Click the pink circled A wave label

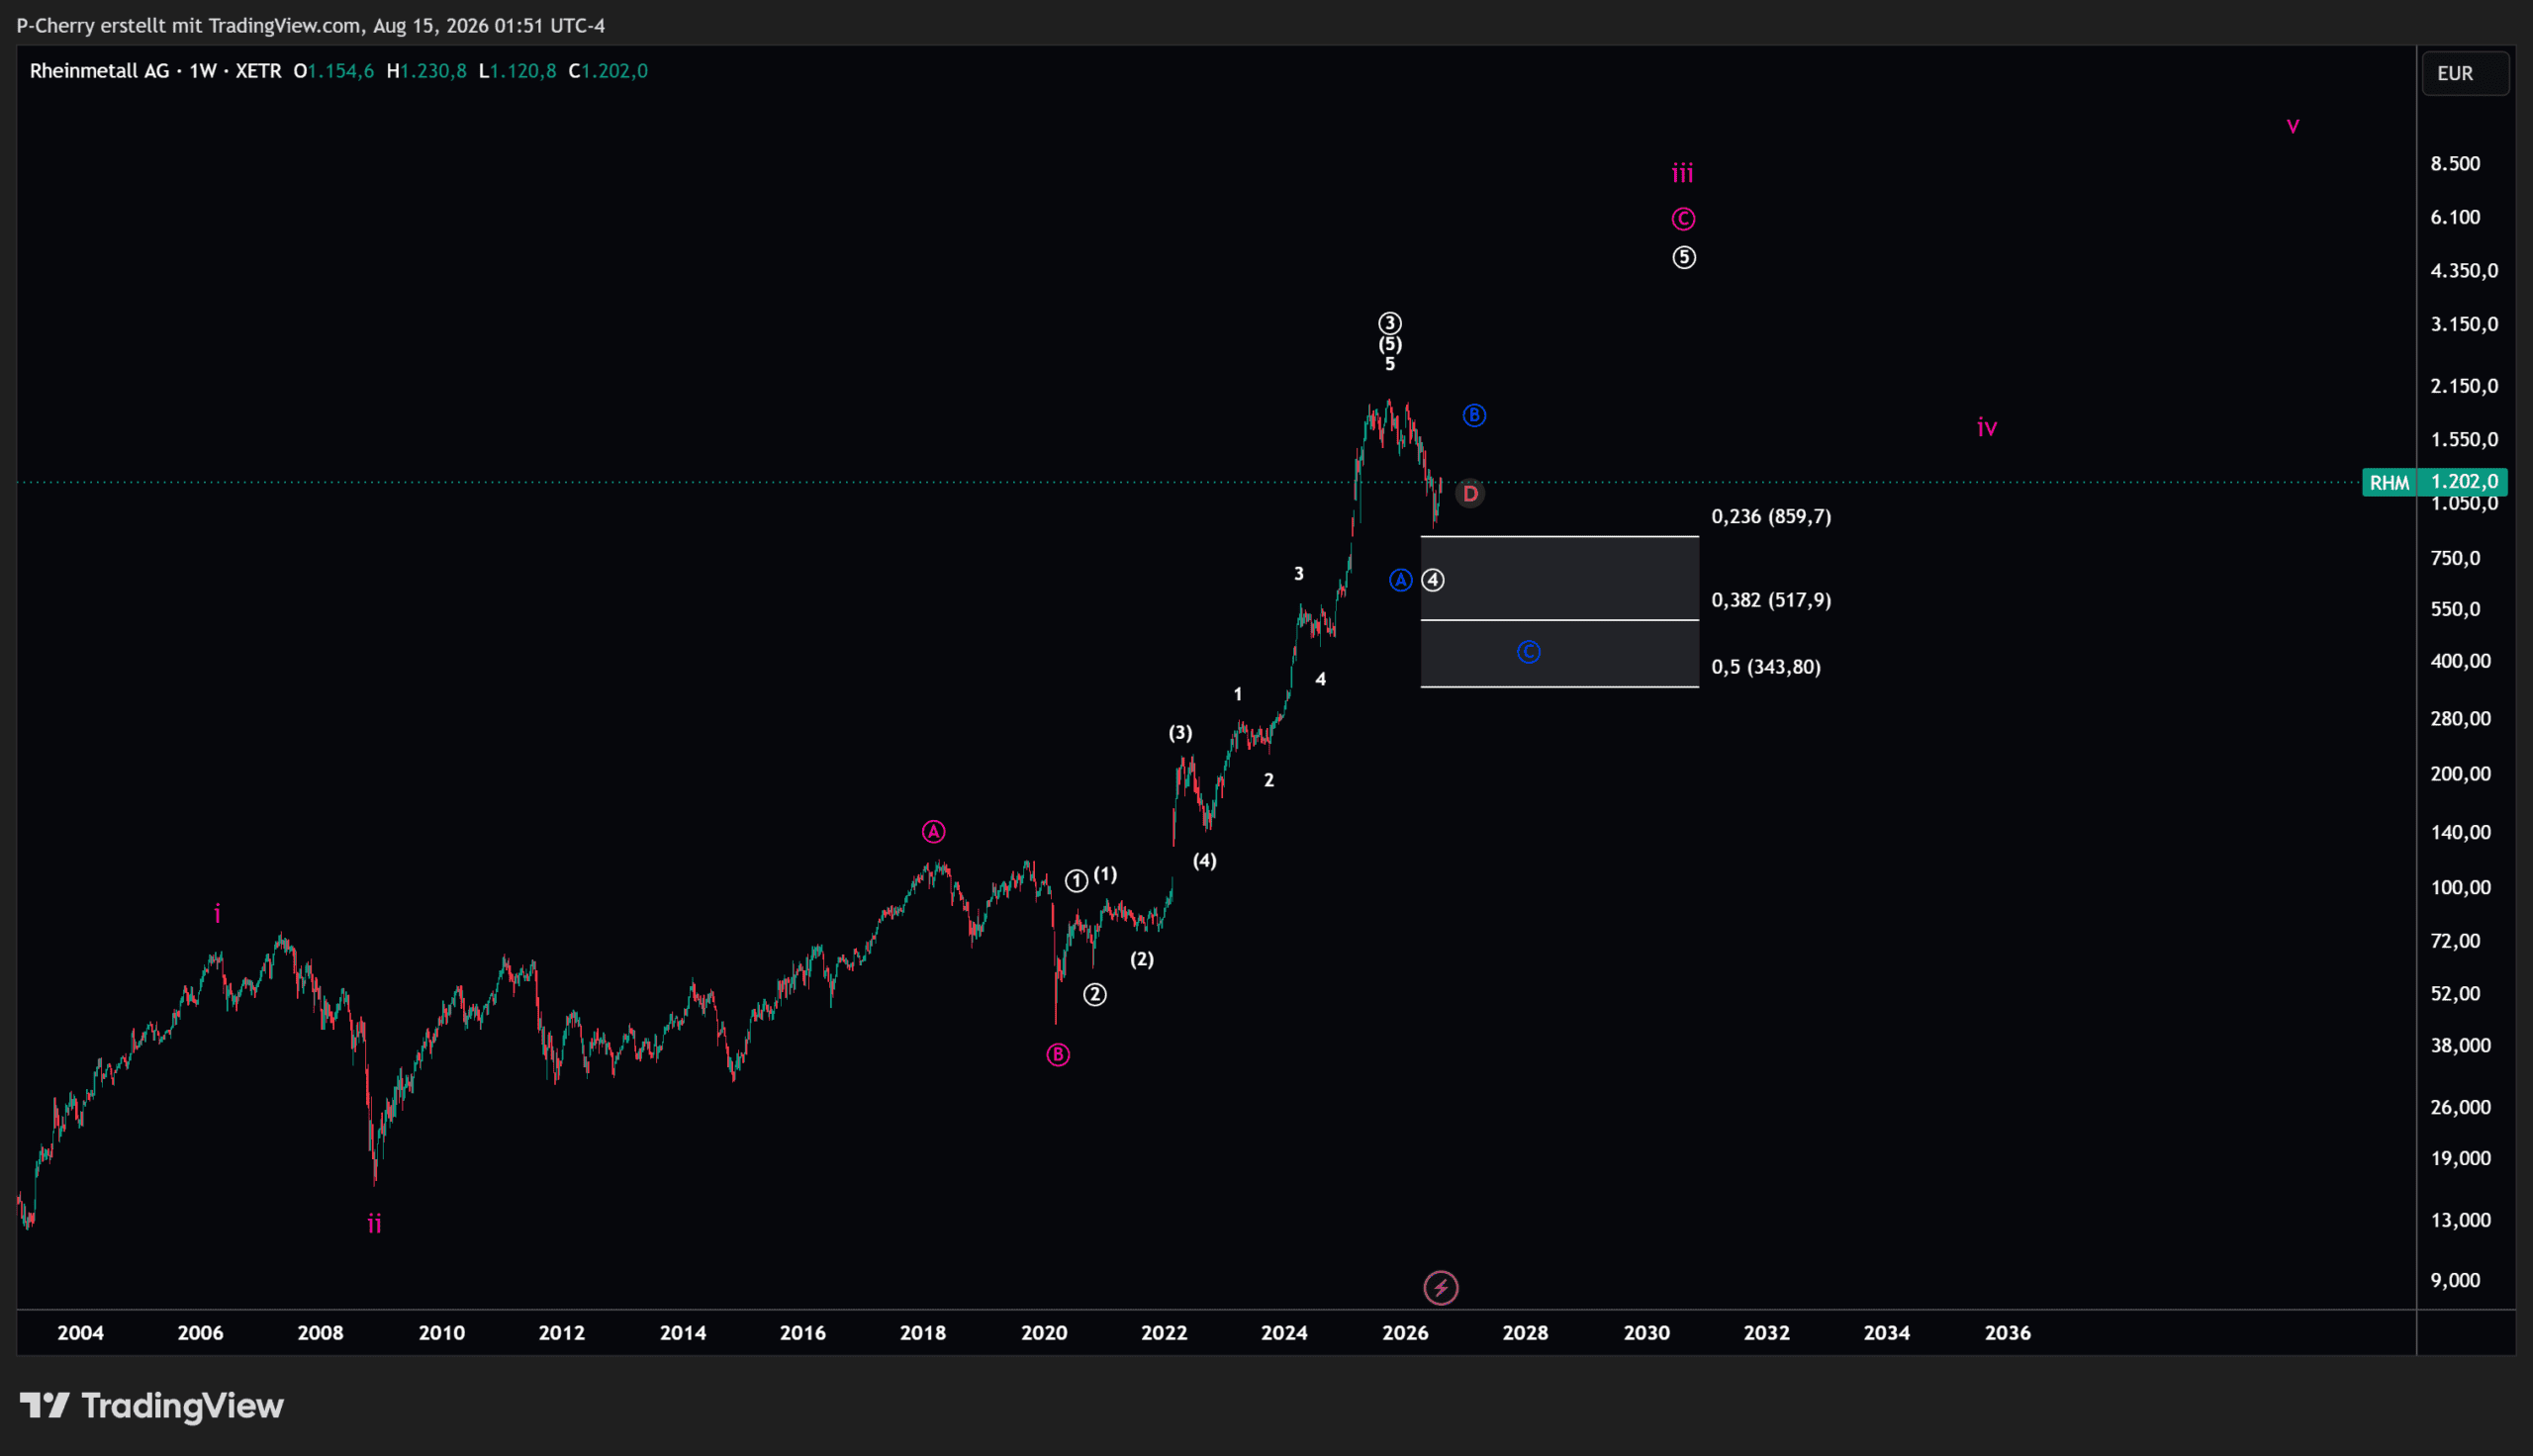tap(933, 832)
